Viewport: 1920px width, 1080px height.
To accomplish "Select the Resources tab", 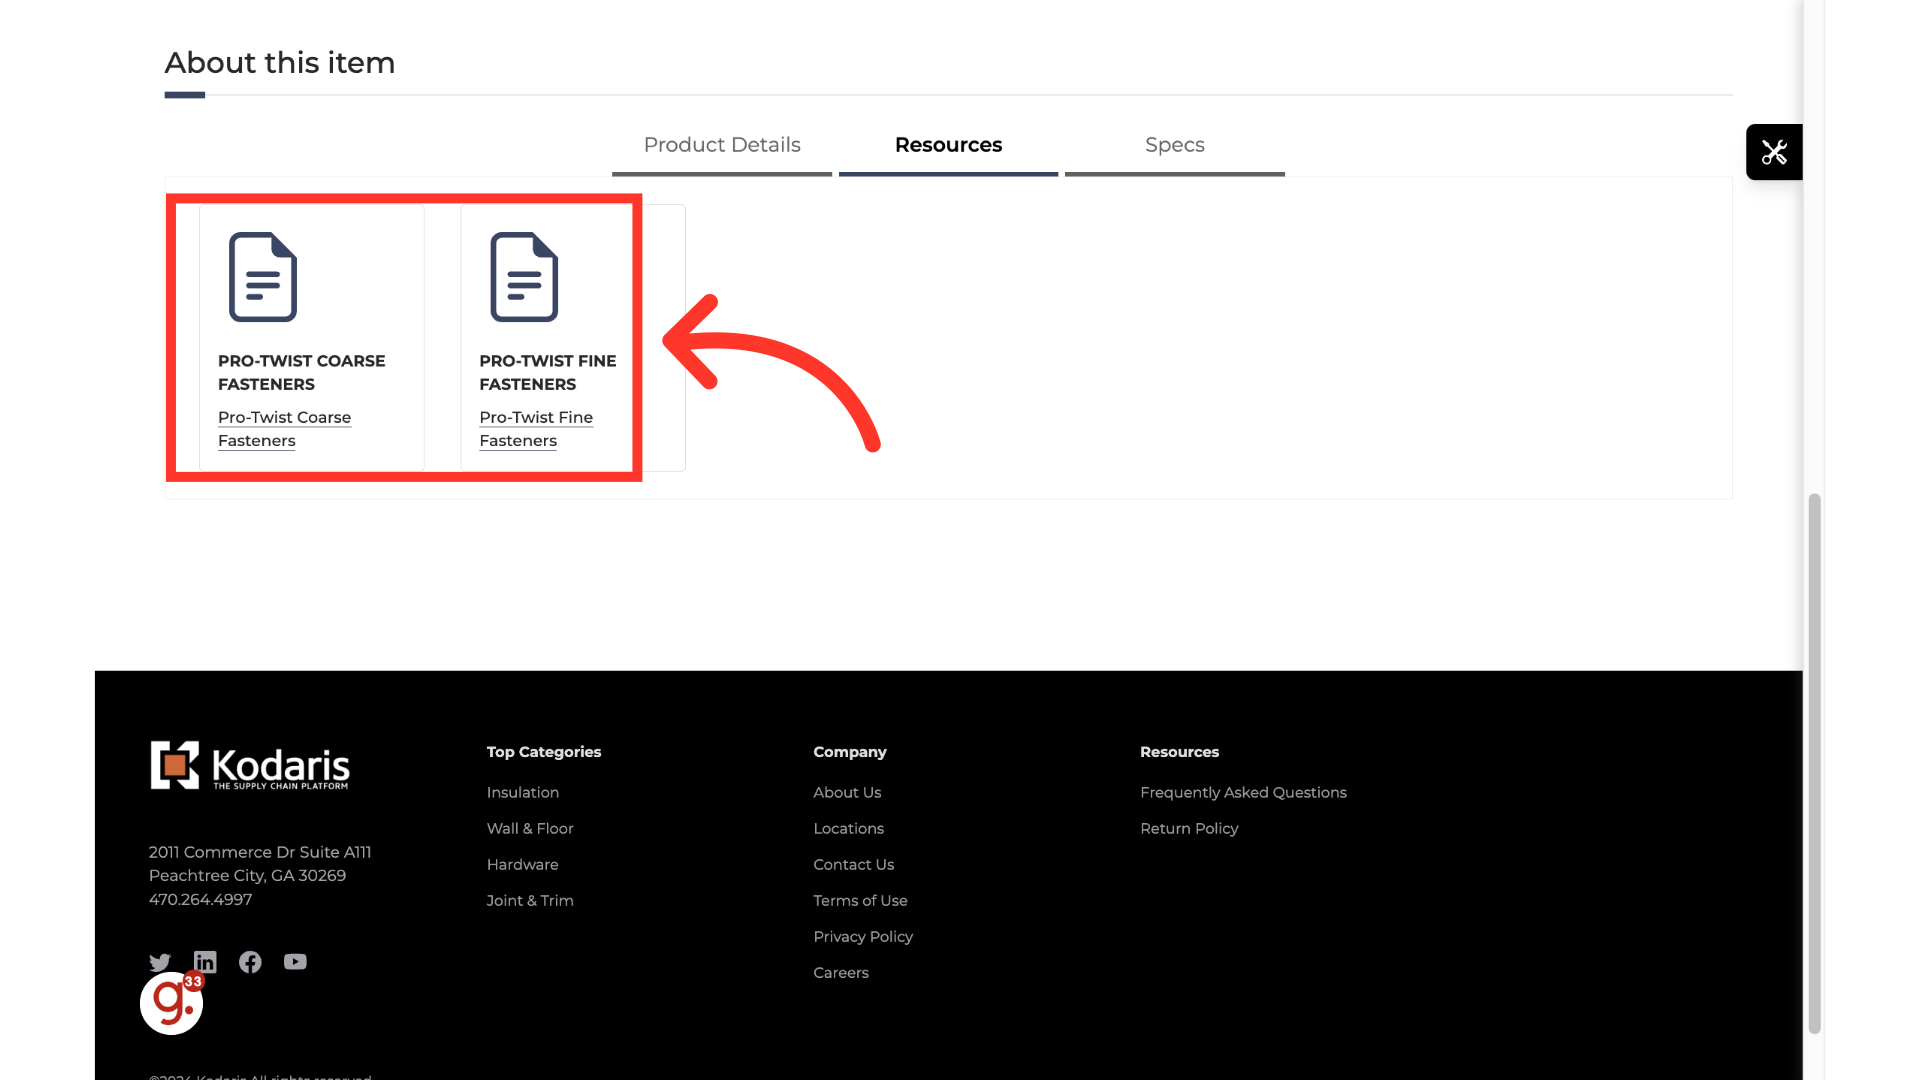I will (948, 145).
